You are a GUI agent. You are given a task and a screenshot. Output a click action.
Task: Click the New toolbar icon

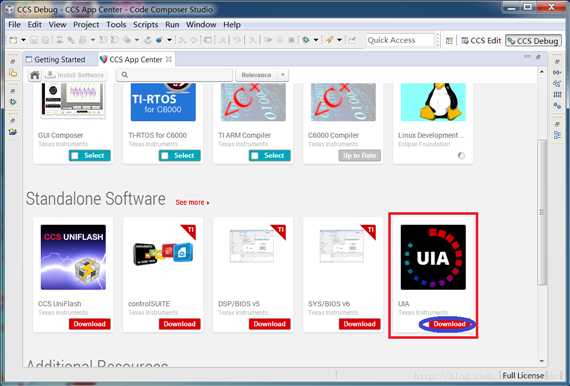point(13,40)
